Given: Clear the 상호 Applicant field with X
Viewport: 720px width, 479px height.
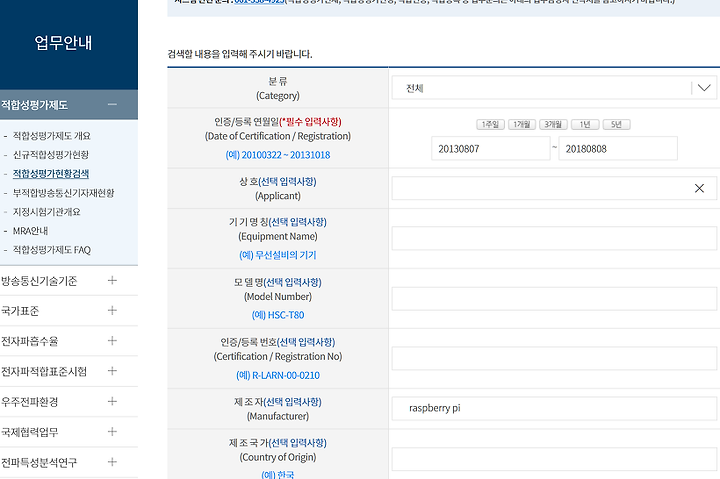Looking at the screenshot, I should pyautogui.click(x=699, y=188).
